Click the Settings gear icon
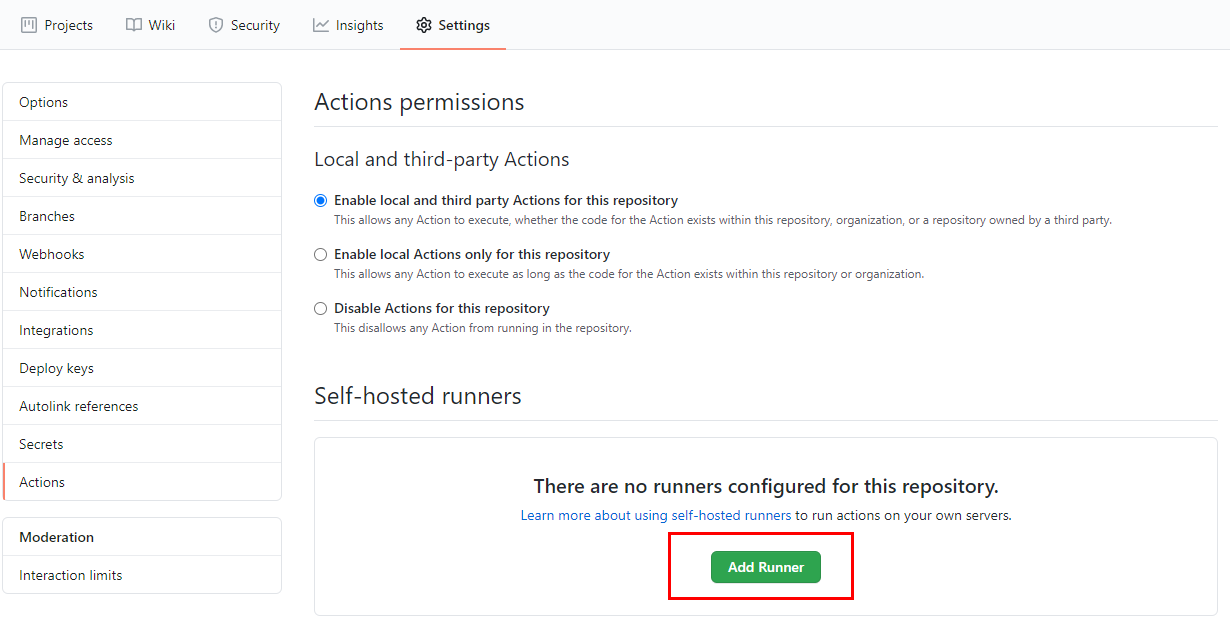The image size is (1230, 636). [424, 25]
